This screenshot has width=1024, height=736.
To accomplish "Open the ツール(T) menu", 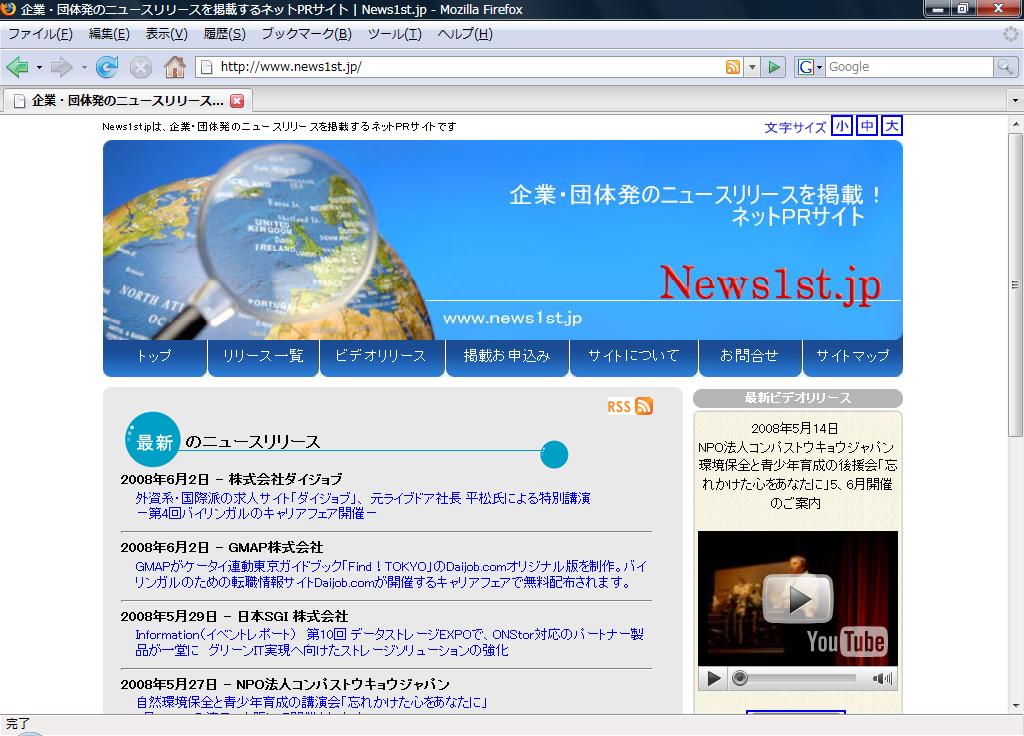I will click(394, 34).
